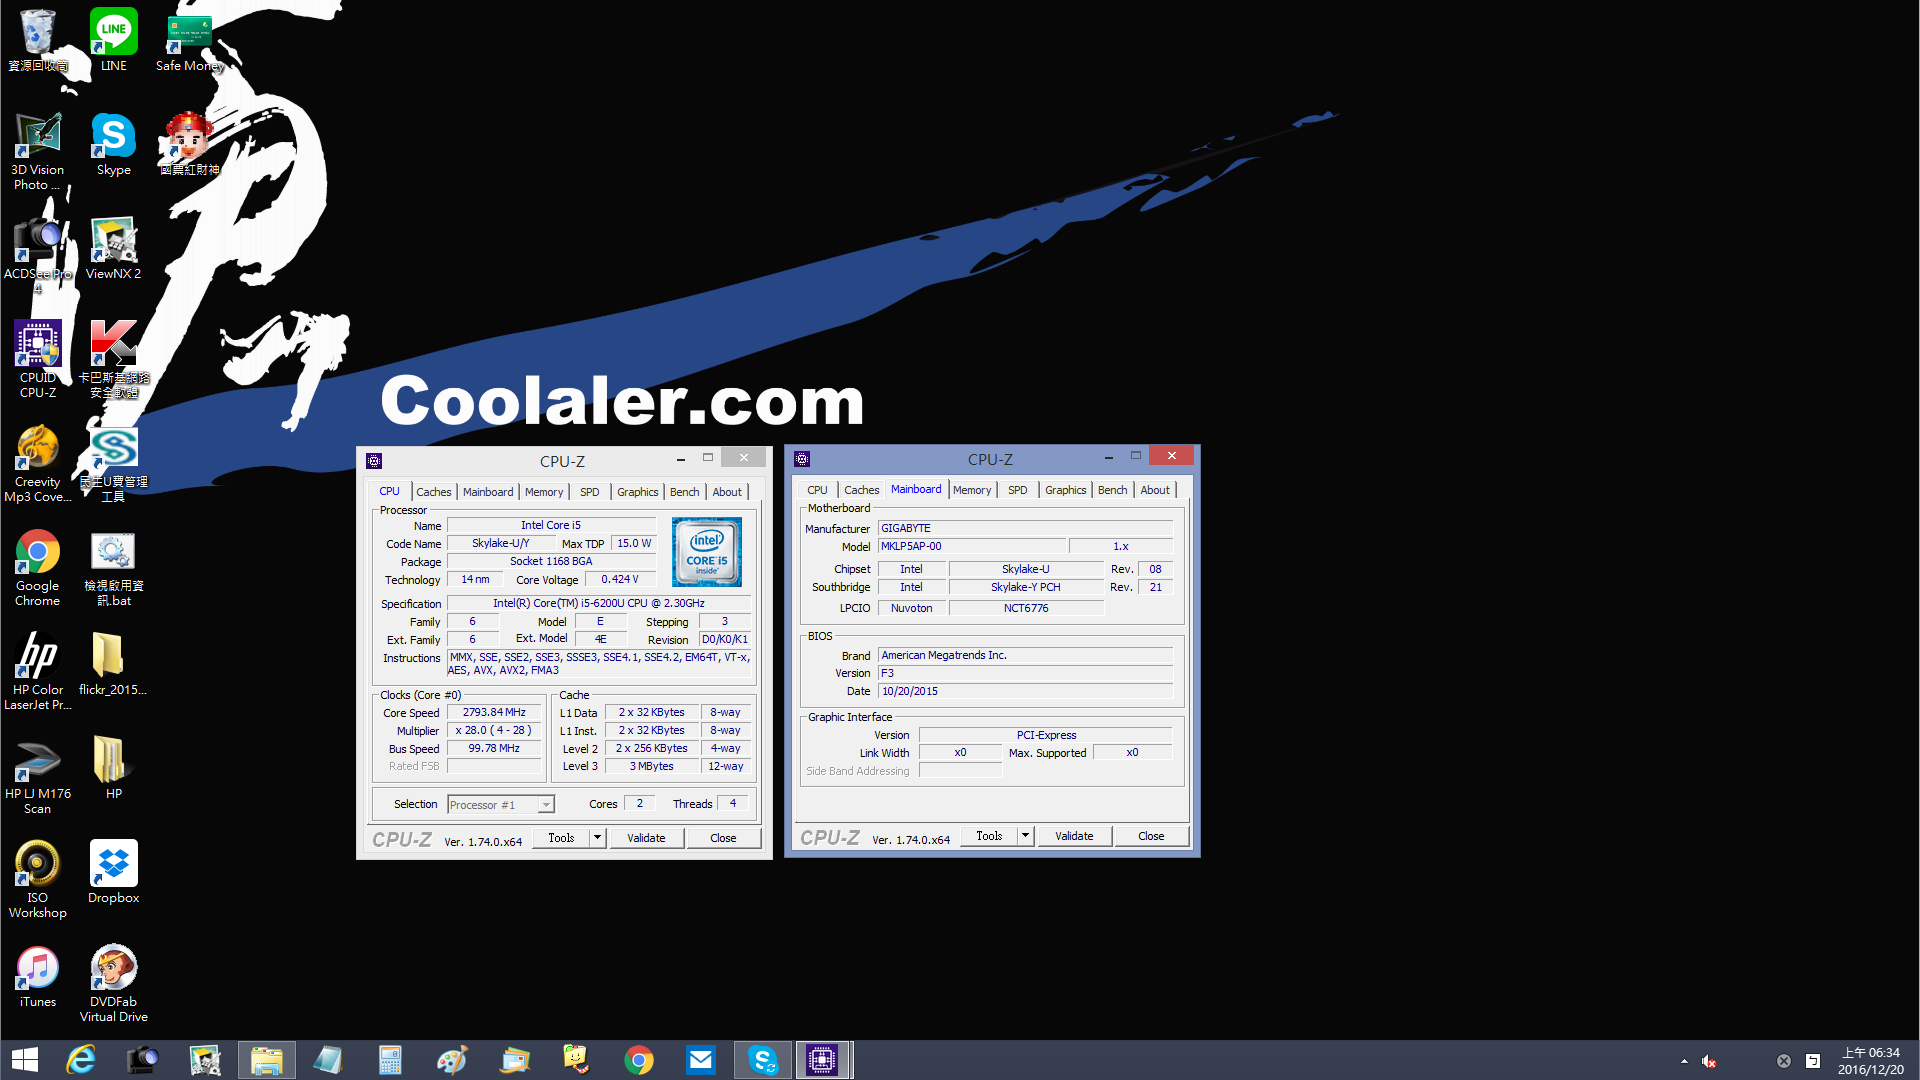
Task: Open Kaspersky security desktop shortcut
Action: point(114,360)
